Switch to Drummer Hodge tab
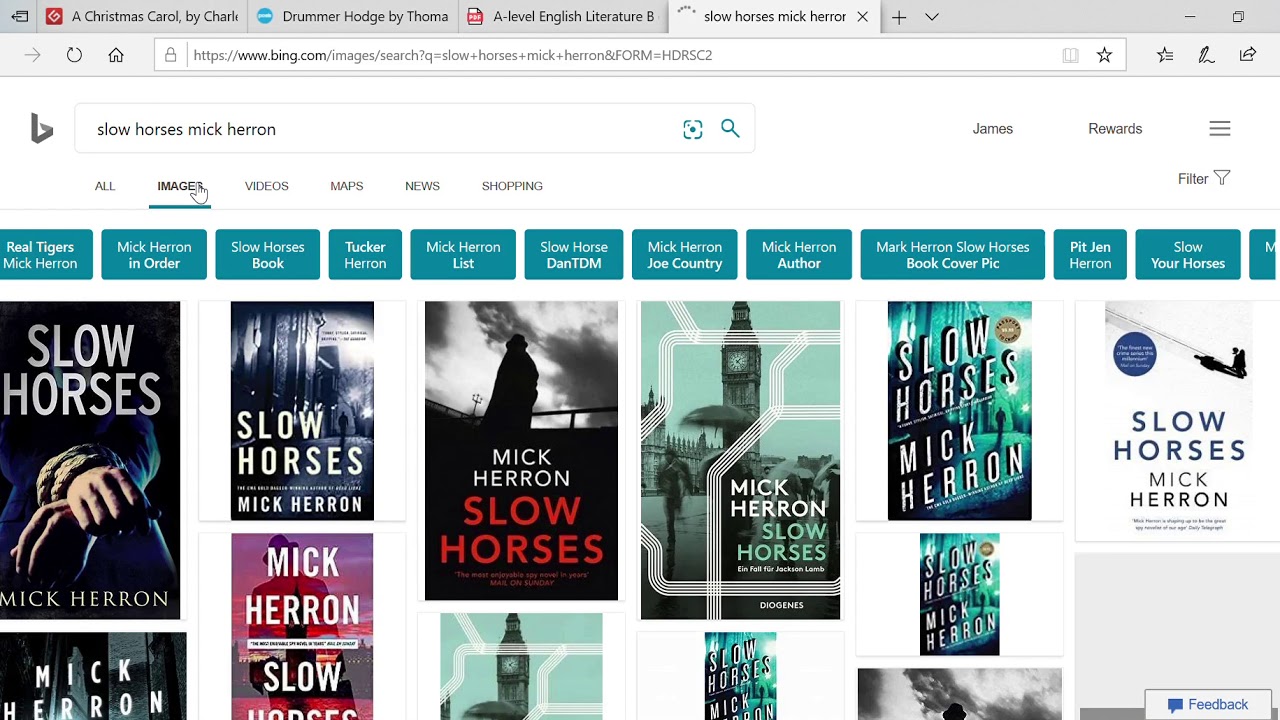 tap(354, 17)
